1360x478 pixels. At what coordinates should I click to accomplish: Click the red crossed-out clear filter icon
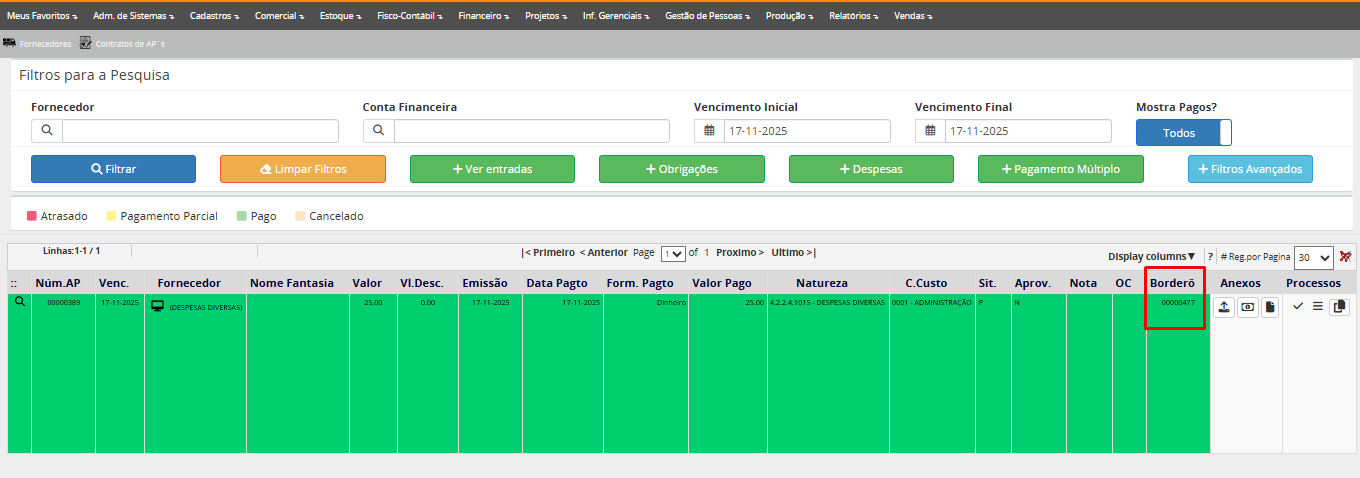[1345, 257]
